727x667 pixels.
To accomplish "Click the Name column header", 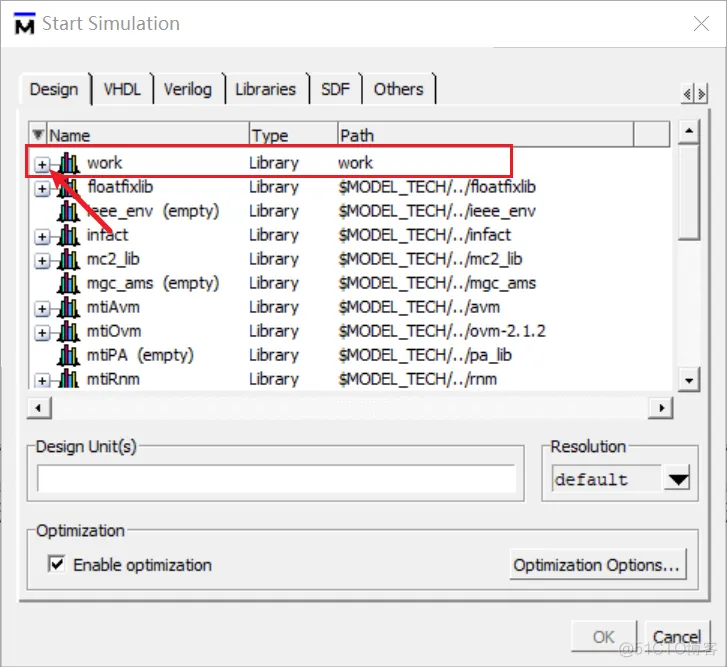I will (x=147, y=135).
